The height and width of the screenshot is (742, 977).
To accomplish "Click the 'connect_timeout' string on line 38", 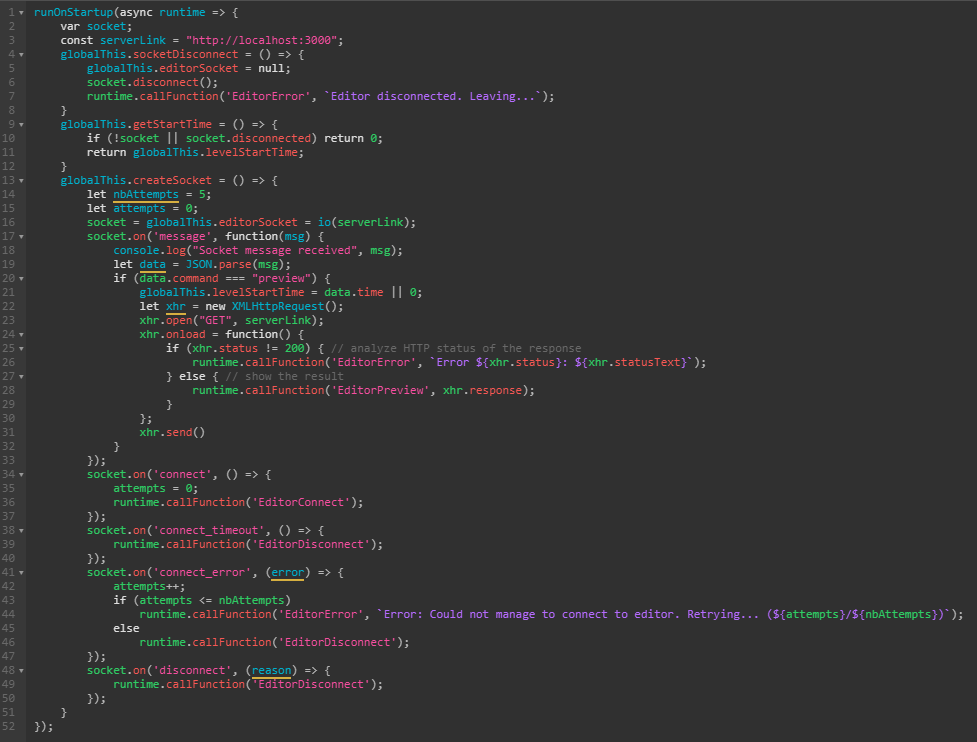I will point(209,531).
